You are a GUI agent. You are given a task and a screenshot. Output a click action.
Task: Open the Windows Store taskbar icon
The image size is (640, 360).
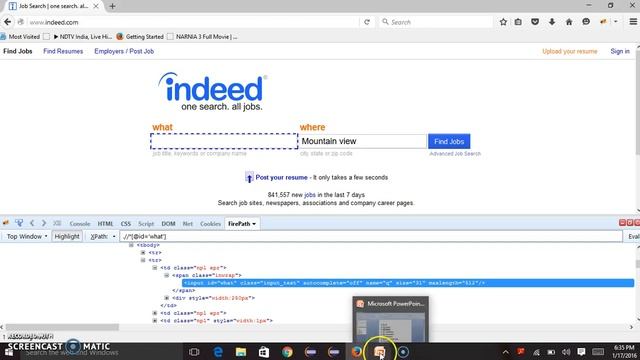(x=264, y=351)
